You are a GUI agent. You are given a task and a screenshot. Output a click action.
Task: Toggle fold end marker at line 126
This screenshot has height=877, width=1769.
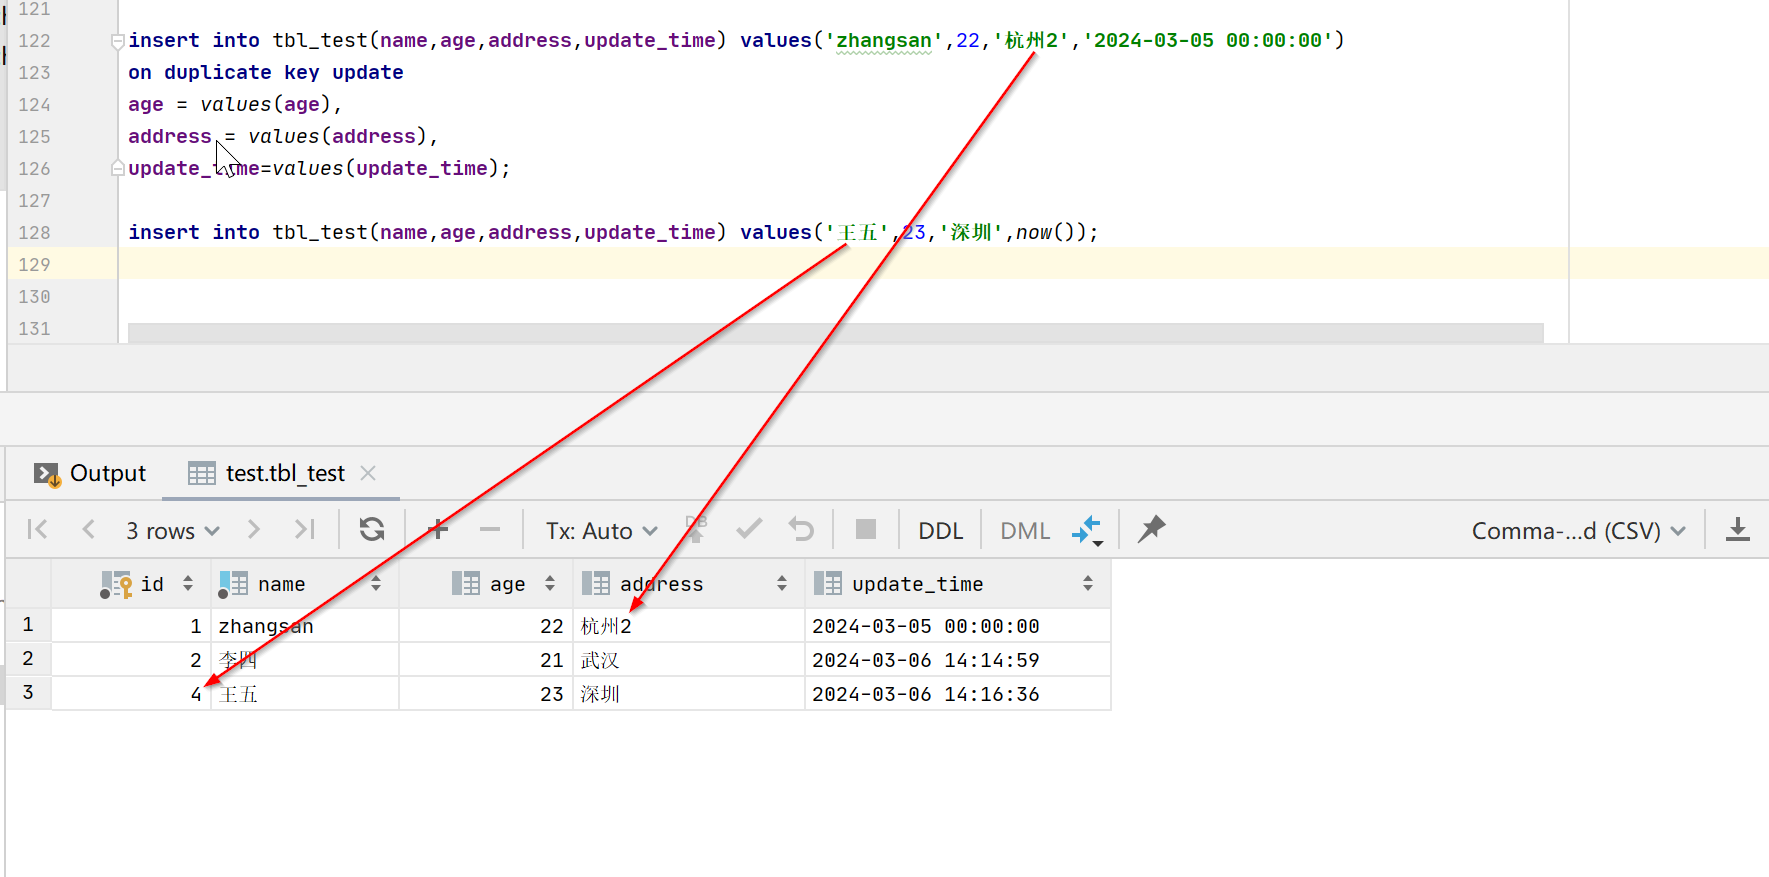(x=118, y=168)
